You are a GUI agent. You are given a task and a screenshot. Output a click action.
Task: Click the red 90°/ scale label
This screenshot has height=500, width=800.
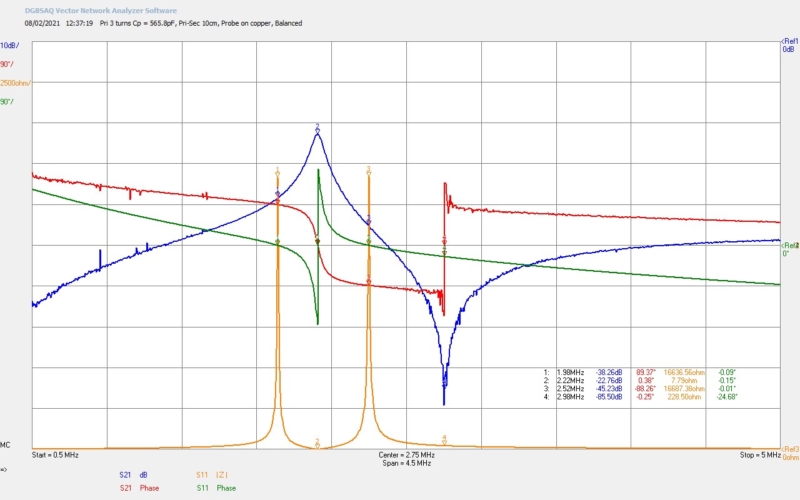click(x=7, y=64)
